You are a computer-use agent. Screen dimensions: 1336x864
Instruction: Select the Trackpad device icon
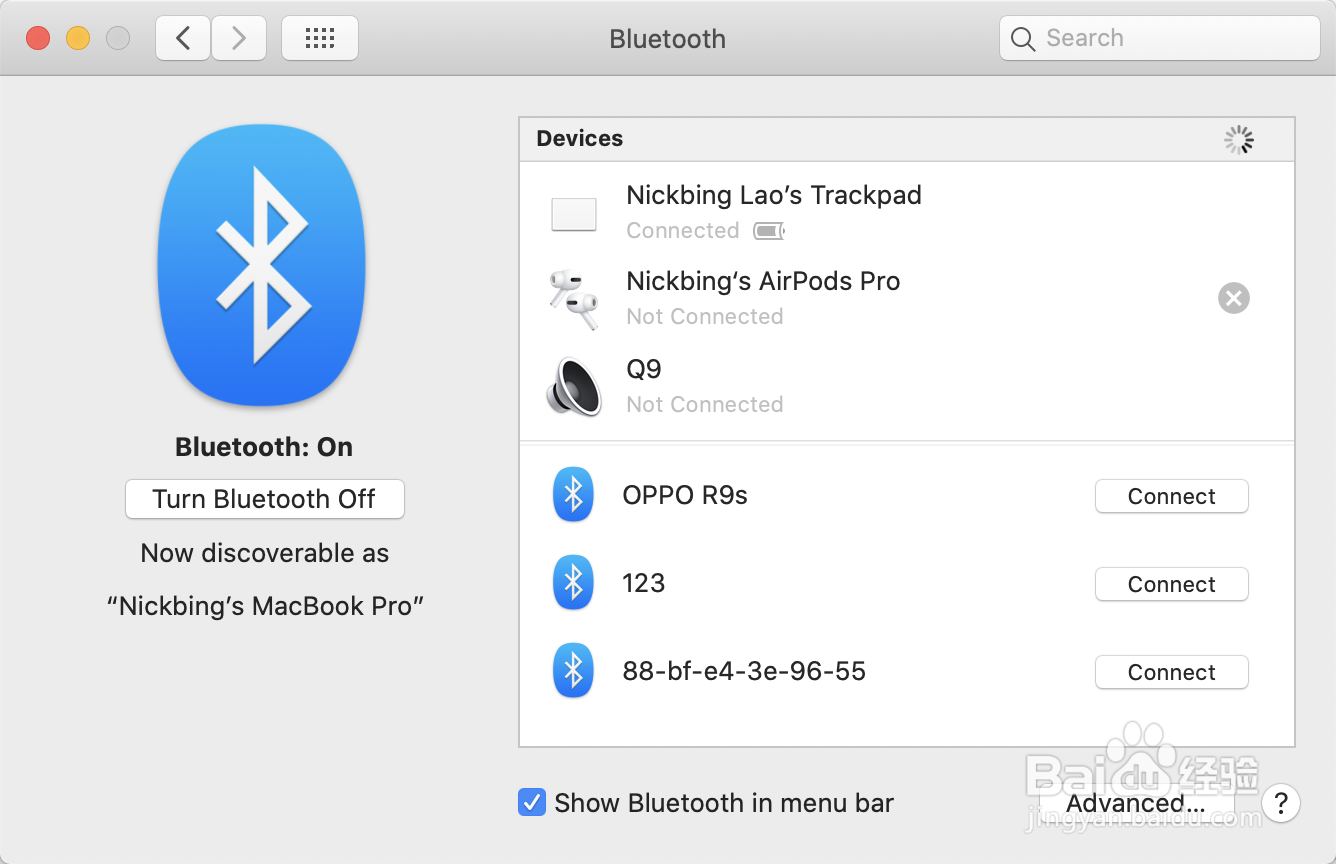[573, 213]
